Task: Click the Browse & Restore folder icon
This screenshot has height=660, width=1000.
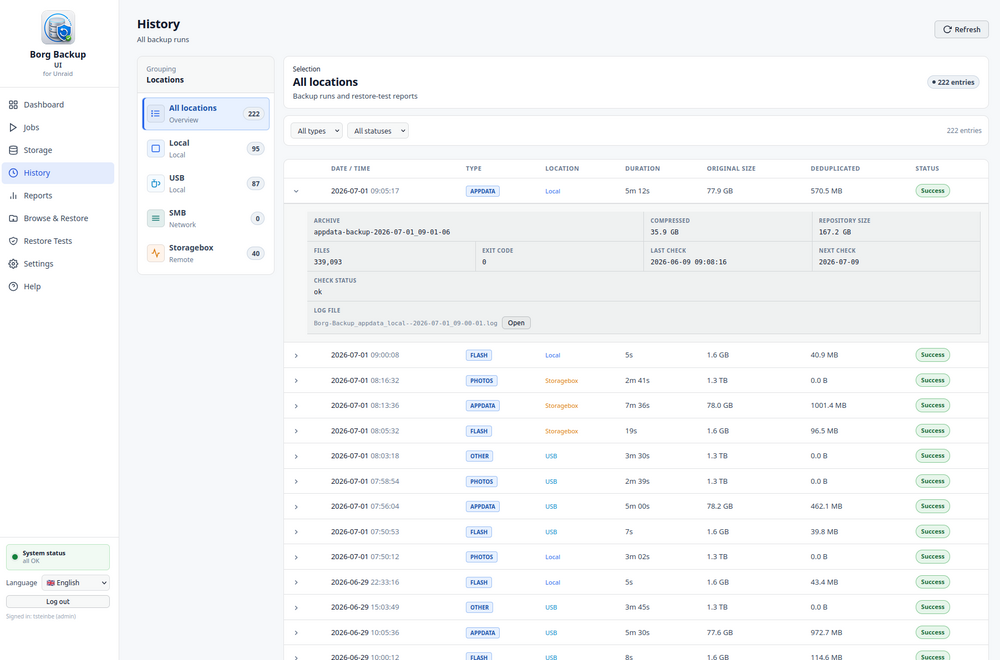Action: (x=13, y=218)
